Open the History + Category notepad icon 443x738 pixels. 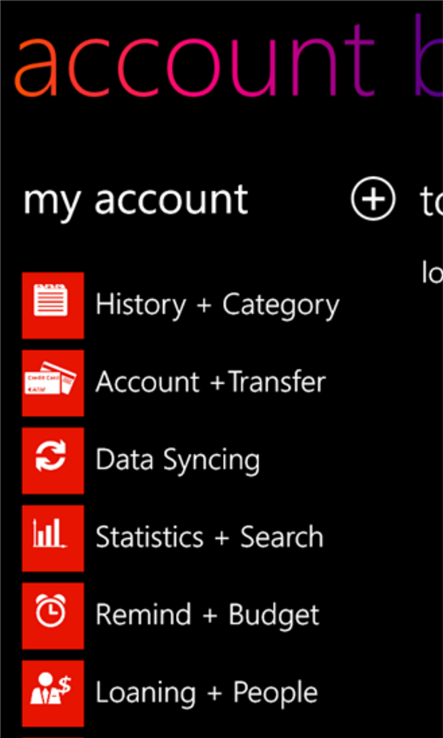coord(53,305)
